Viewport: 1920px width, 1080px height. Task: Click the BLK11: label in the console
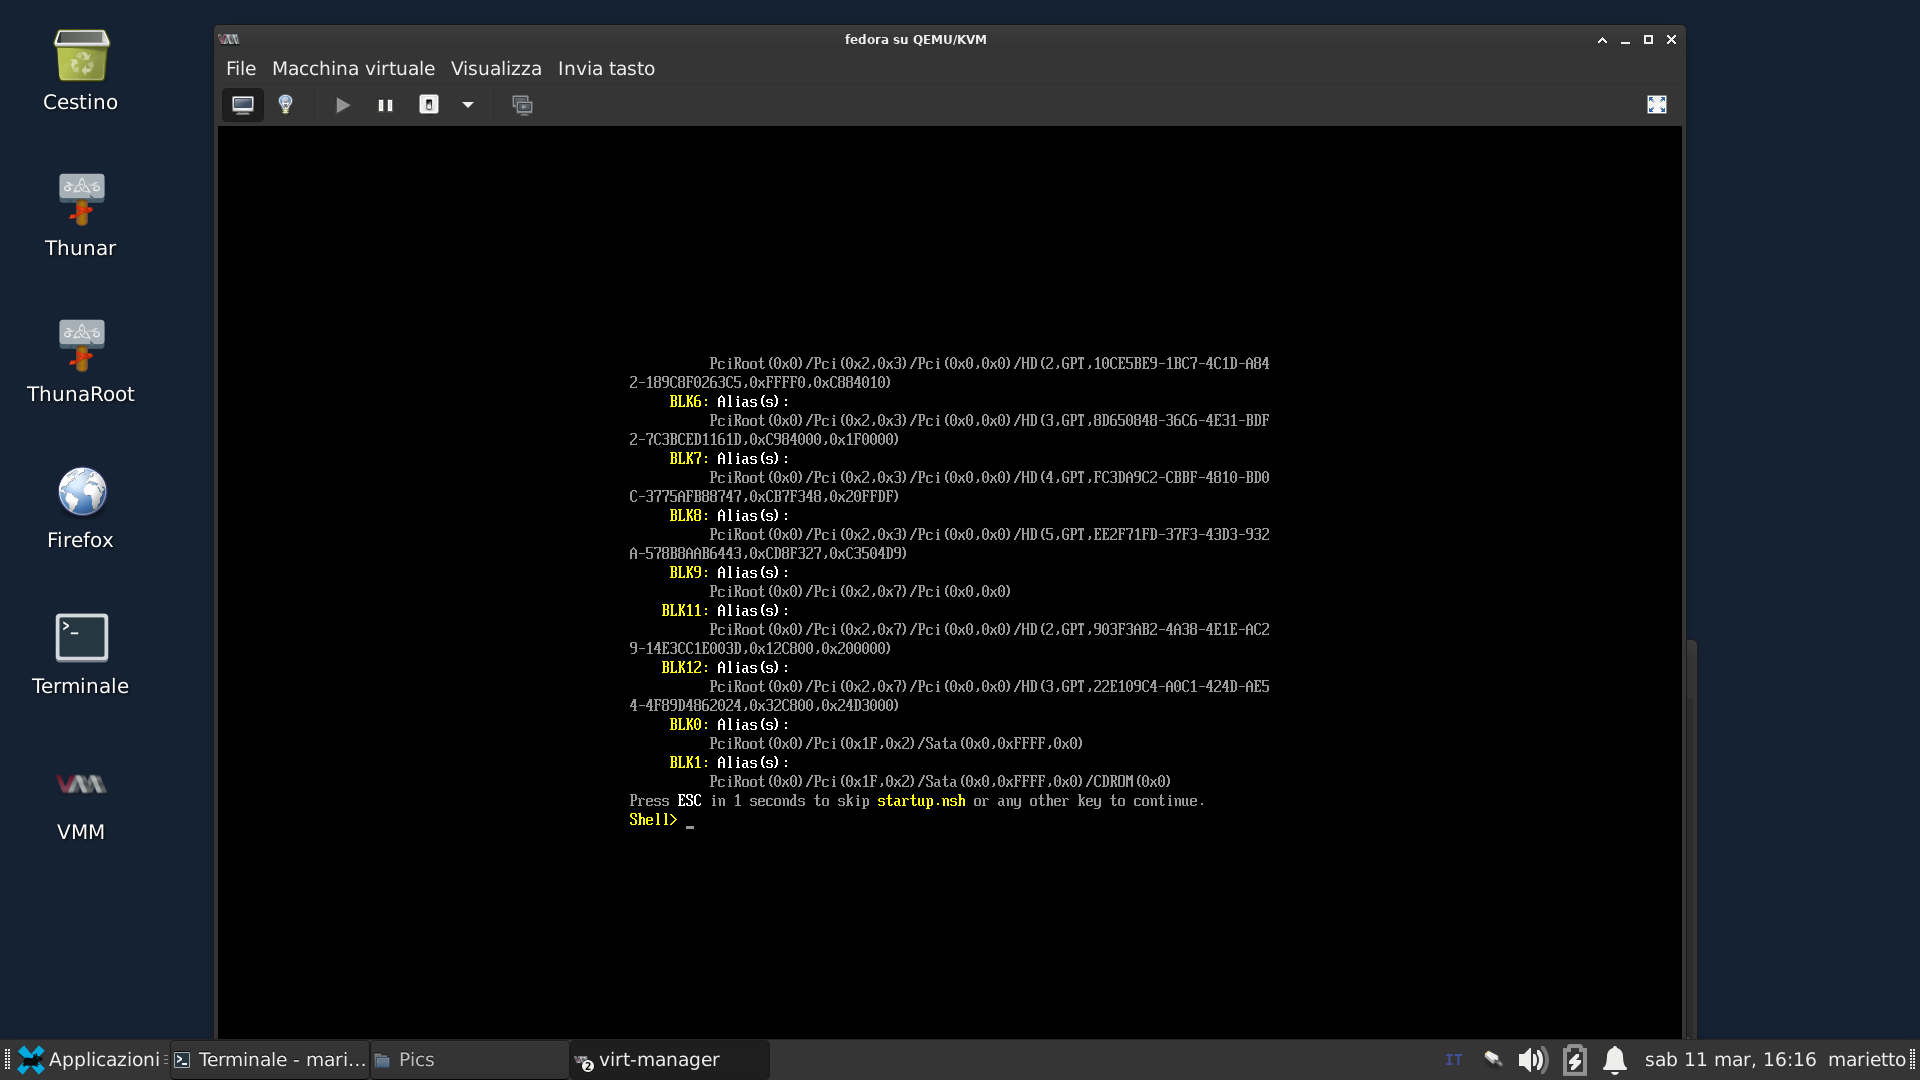pyautogui.click(x=685, y=611)
